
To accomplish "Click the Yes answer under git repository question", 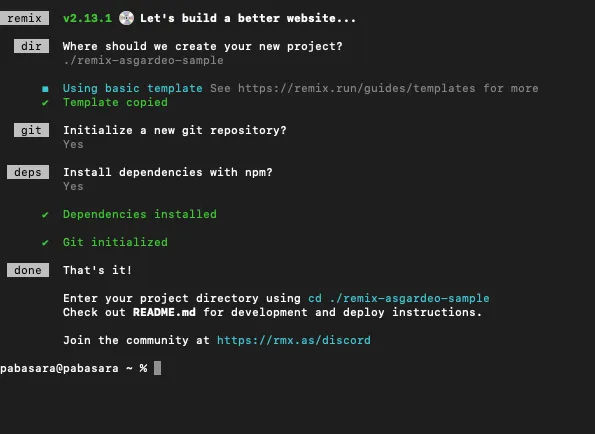I will coord(73,144).
